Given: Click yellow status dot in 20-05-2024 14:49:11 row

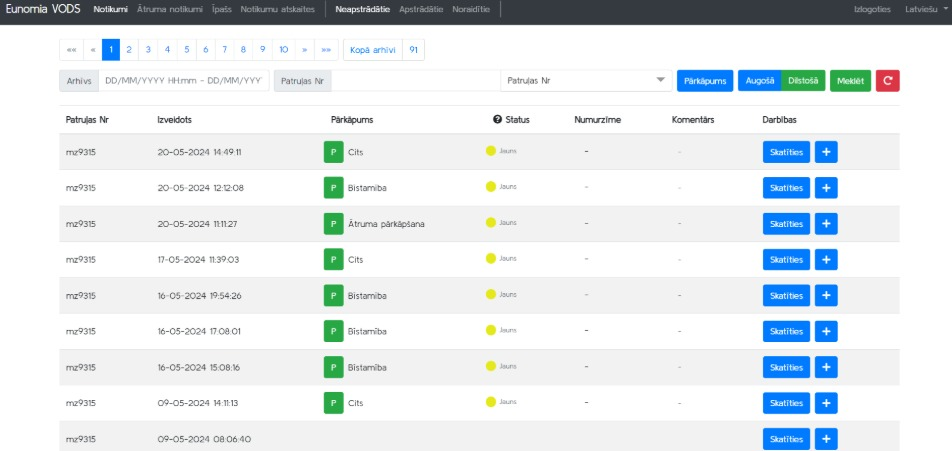Looking at the screenshot, I should tap(491, 151).
